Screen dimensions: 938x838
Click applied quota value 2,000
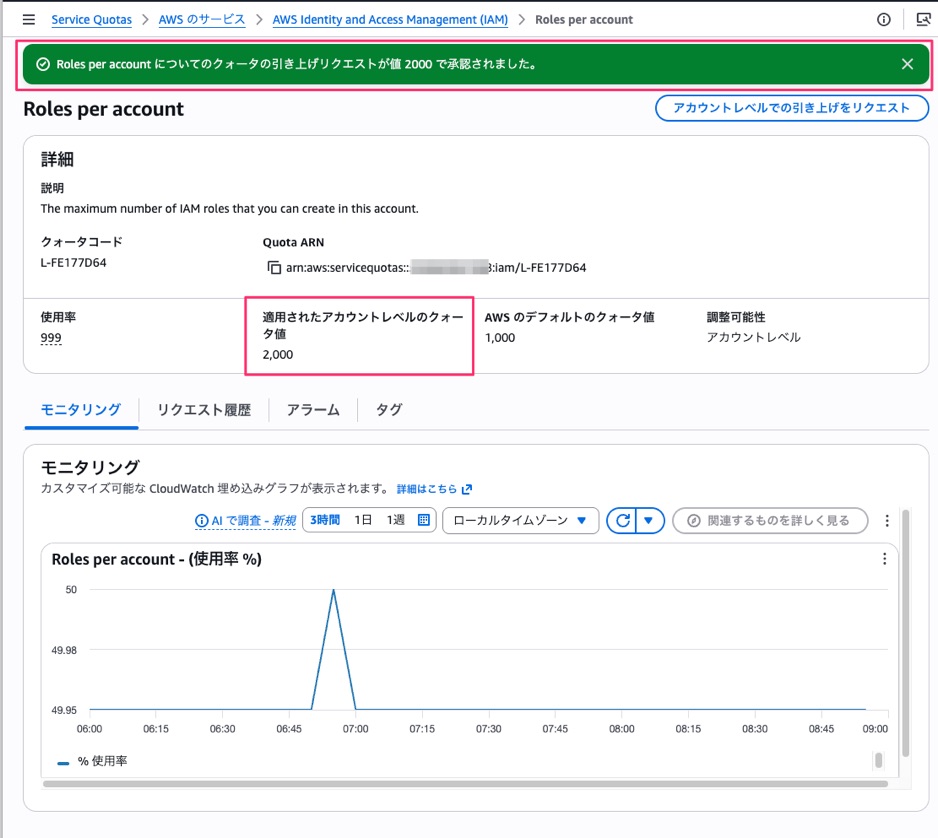(278, 355)
